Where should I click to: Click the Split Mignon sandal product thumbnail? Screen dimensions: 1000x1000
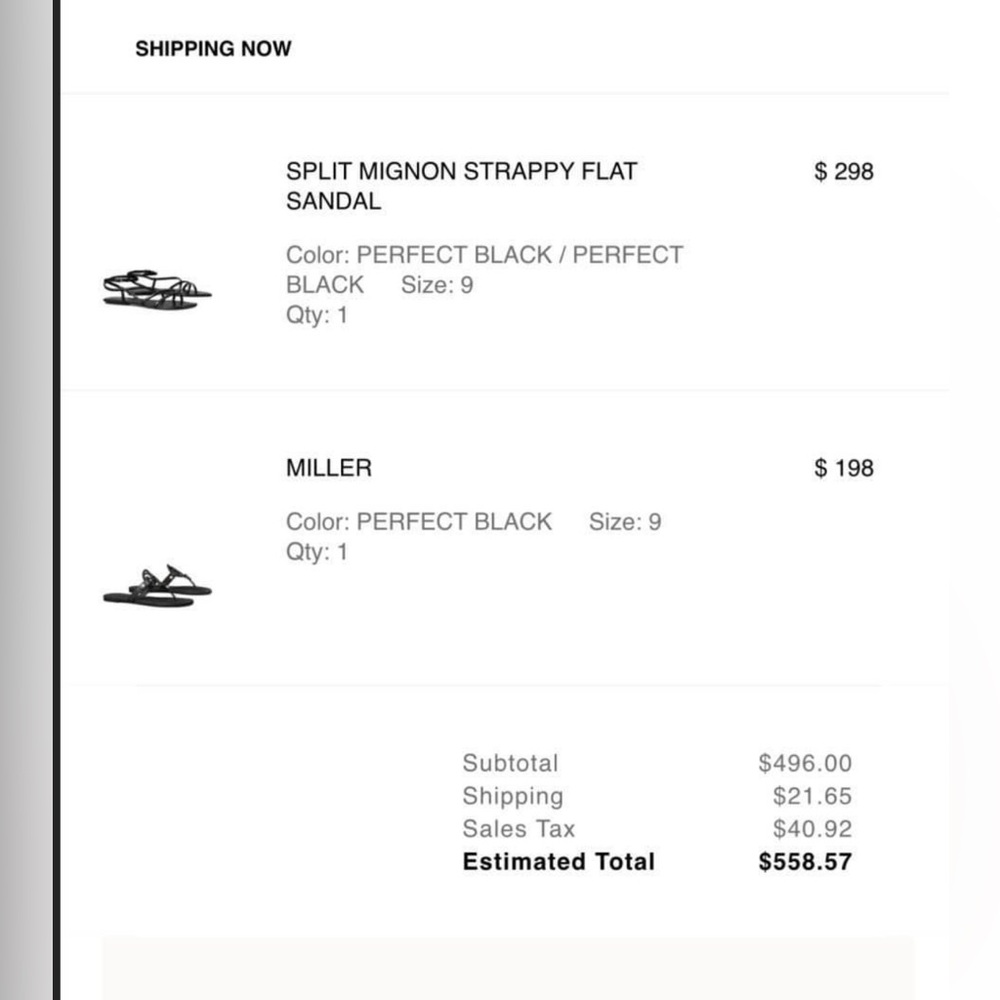coord(157,289)
